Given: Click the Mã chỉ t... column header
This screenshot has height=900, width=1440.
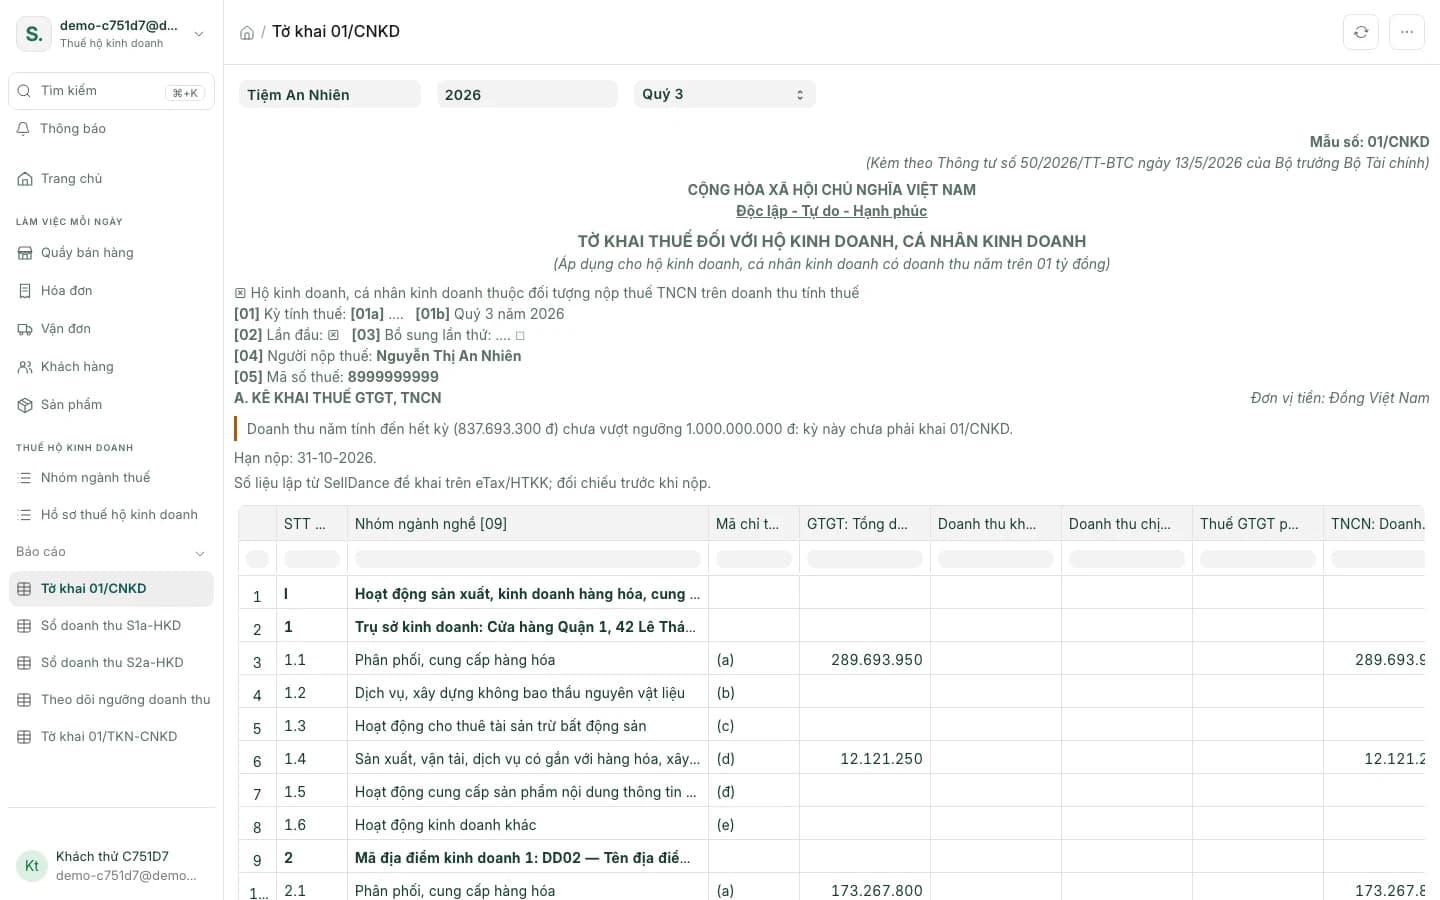Looking at the screenshot, I should pos(753,524).
